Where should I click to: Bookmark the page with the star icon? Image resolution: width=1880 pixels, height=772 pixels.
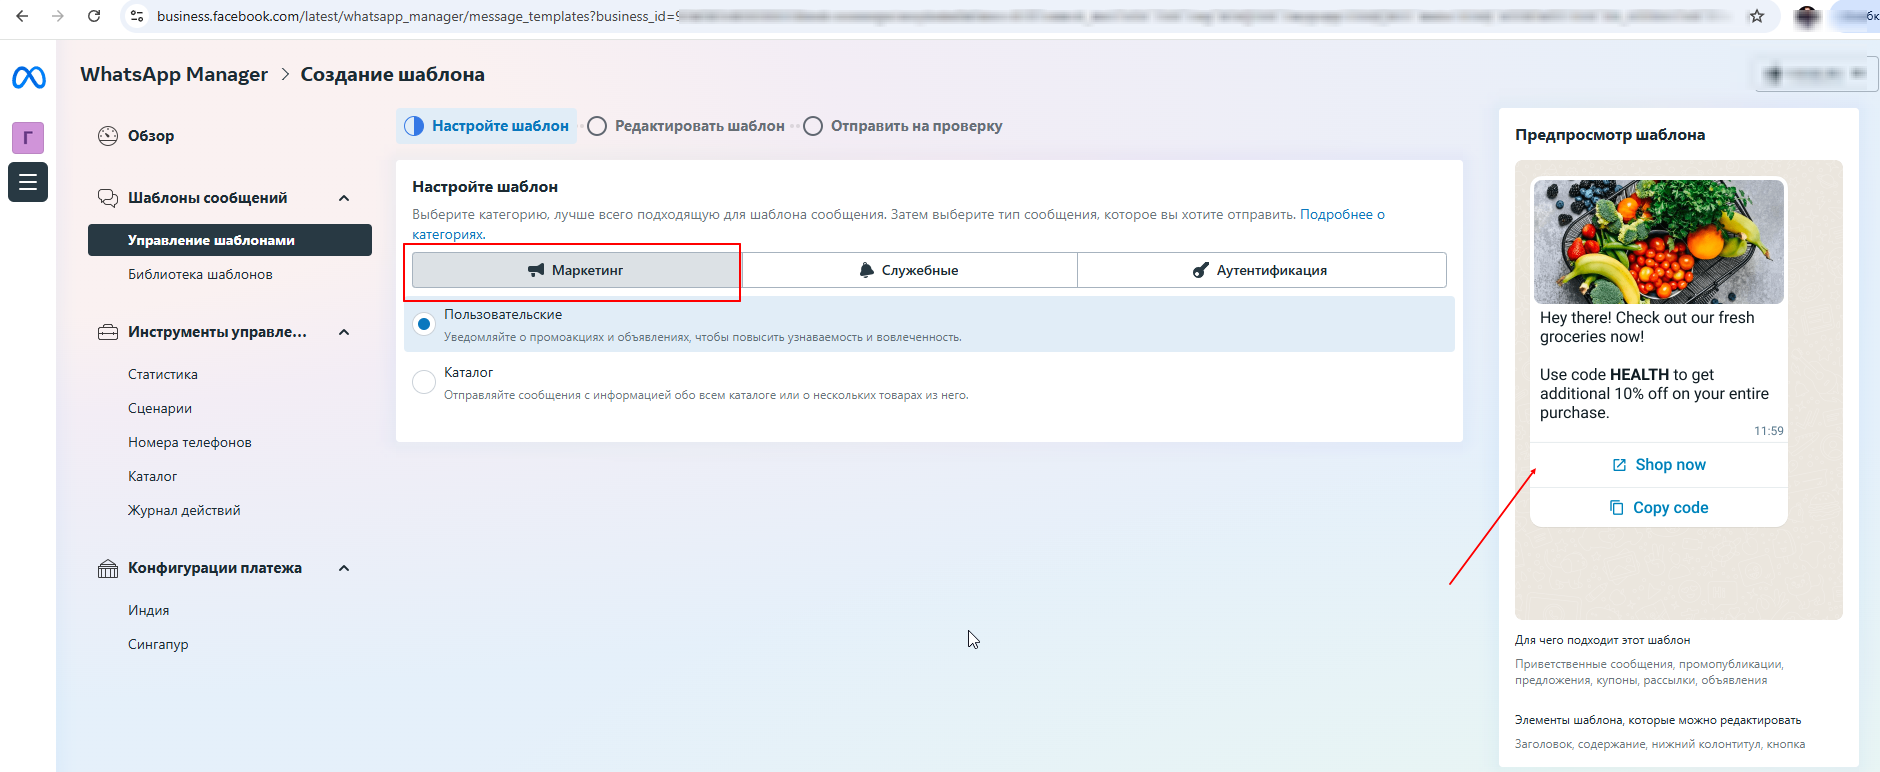point(1757,16)
